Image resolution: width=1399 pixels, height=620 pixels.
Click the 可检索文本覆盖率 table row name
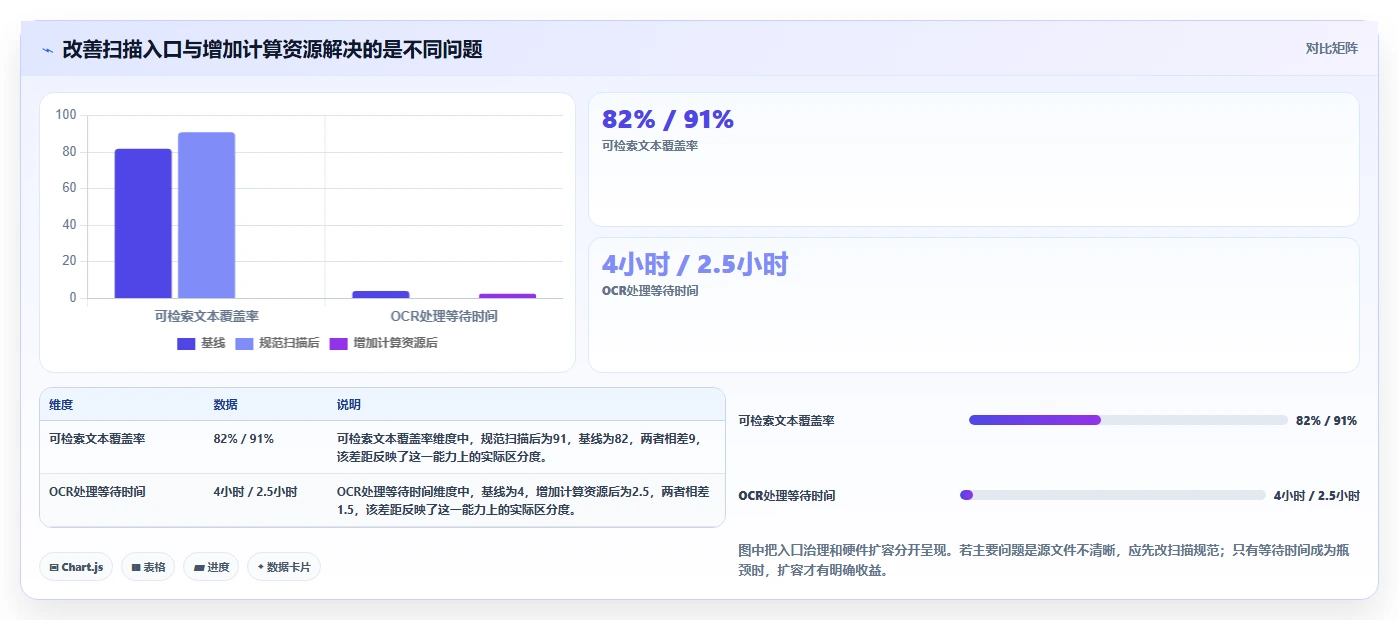(x=97, y=438)
